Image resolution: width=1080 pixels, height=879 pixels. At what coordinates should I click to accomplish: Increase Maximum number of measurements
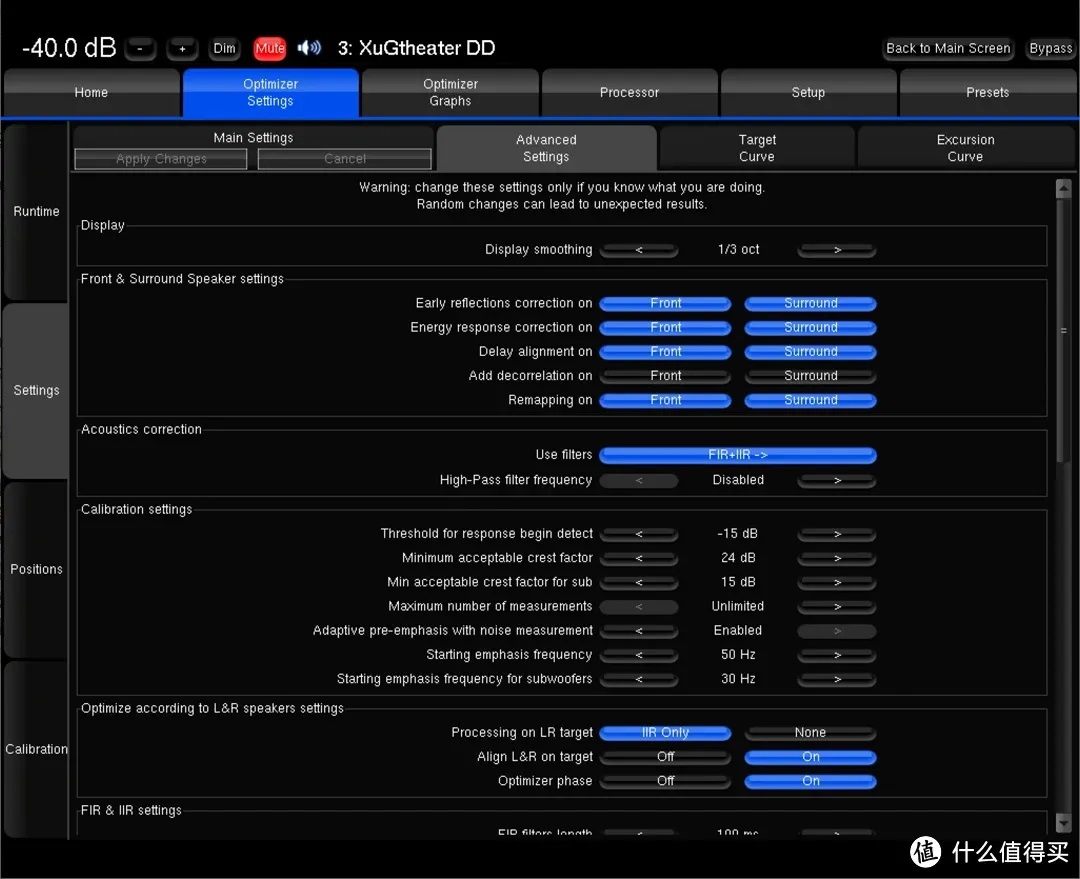pos(837,606)
